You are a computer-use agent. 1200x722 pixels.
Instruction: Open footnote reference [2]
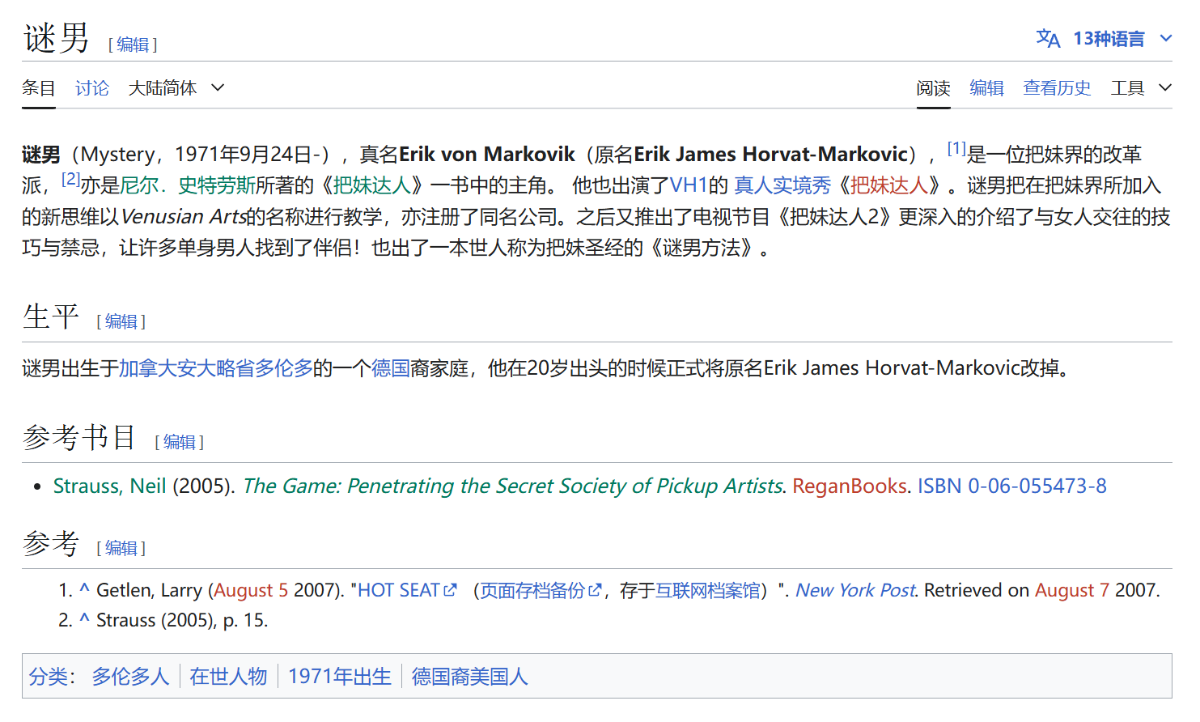pos(71,179)
